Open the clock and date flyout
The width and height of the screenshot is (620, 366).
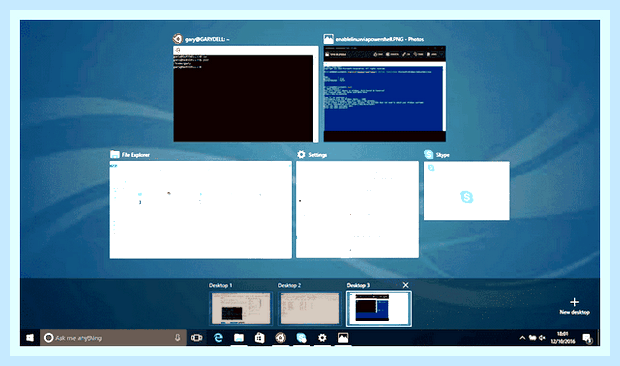(x=563, y=338)
